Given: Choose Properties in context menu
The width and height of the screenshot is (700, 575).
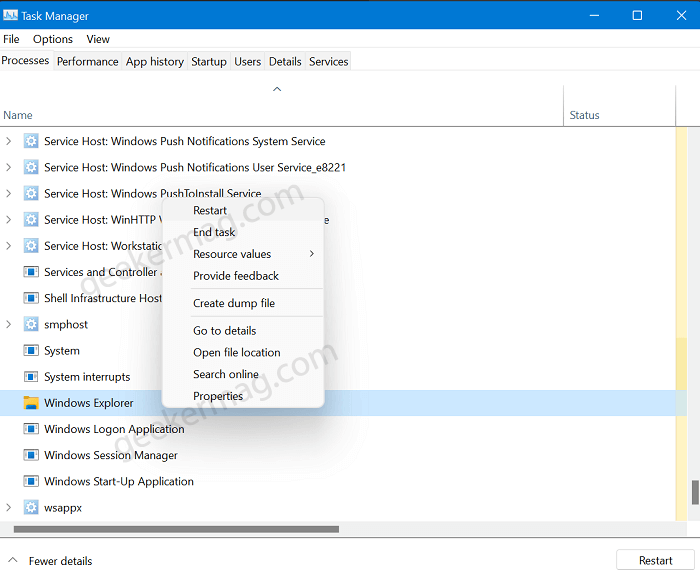Looking at the screenshot, I should [x=243, y=396].
